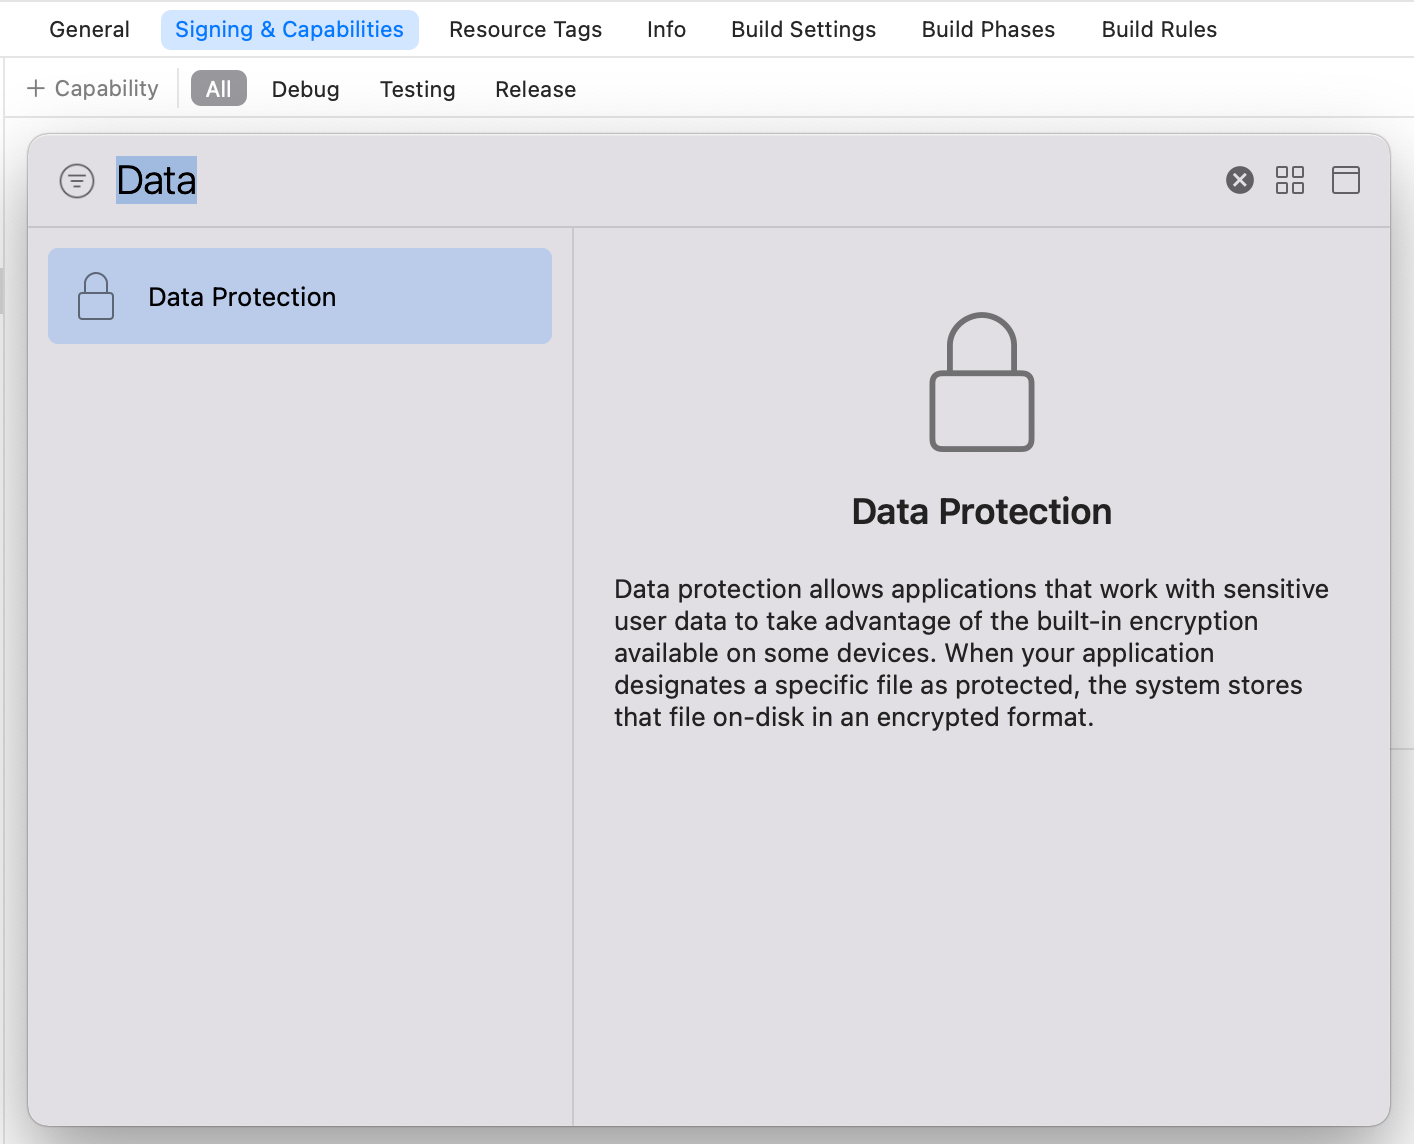1414x1144 pixels.
Task: Select the Signing & Capabilities tab
Action: point(289,30)
